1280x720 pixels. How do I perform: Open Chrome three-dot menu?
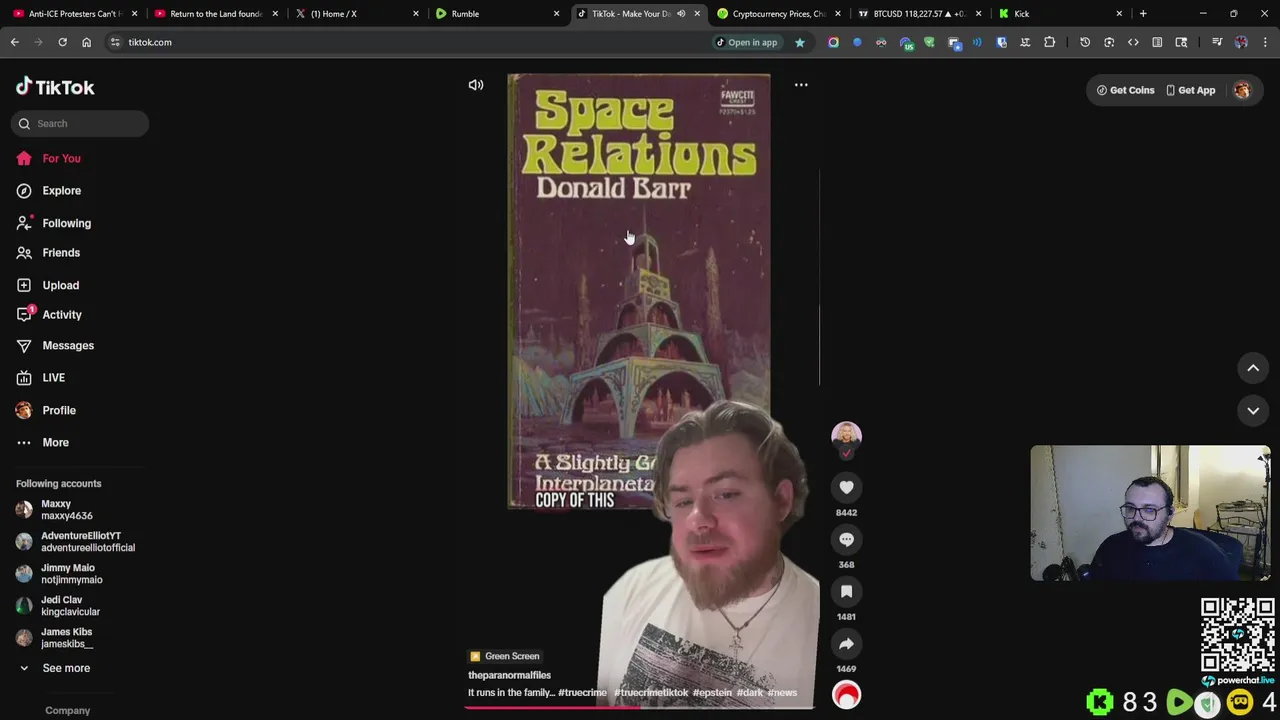coord(1265,42)
